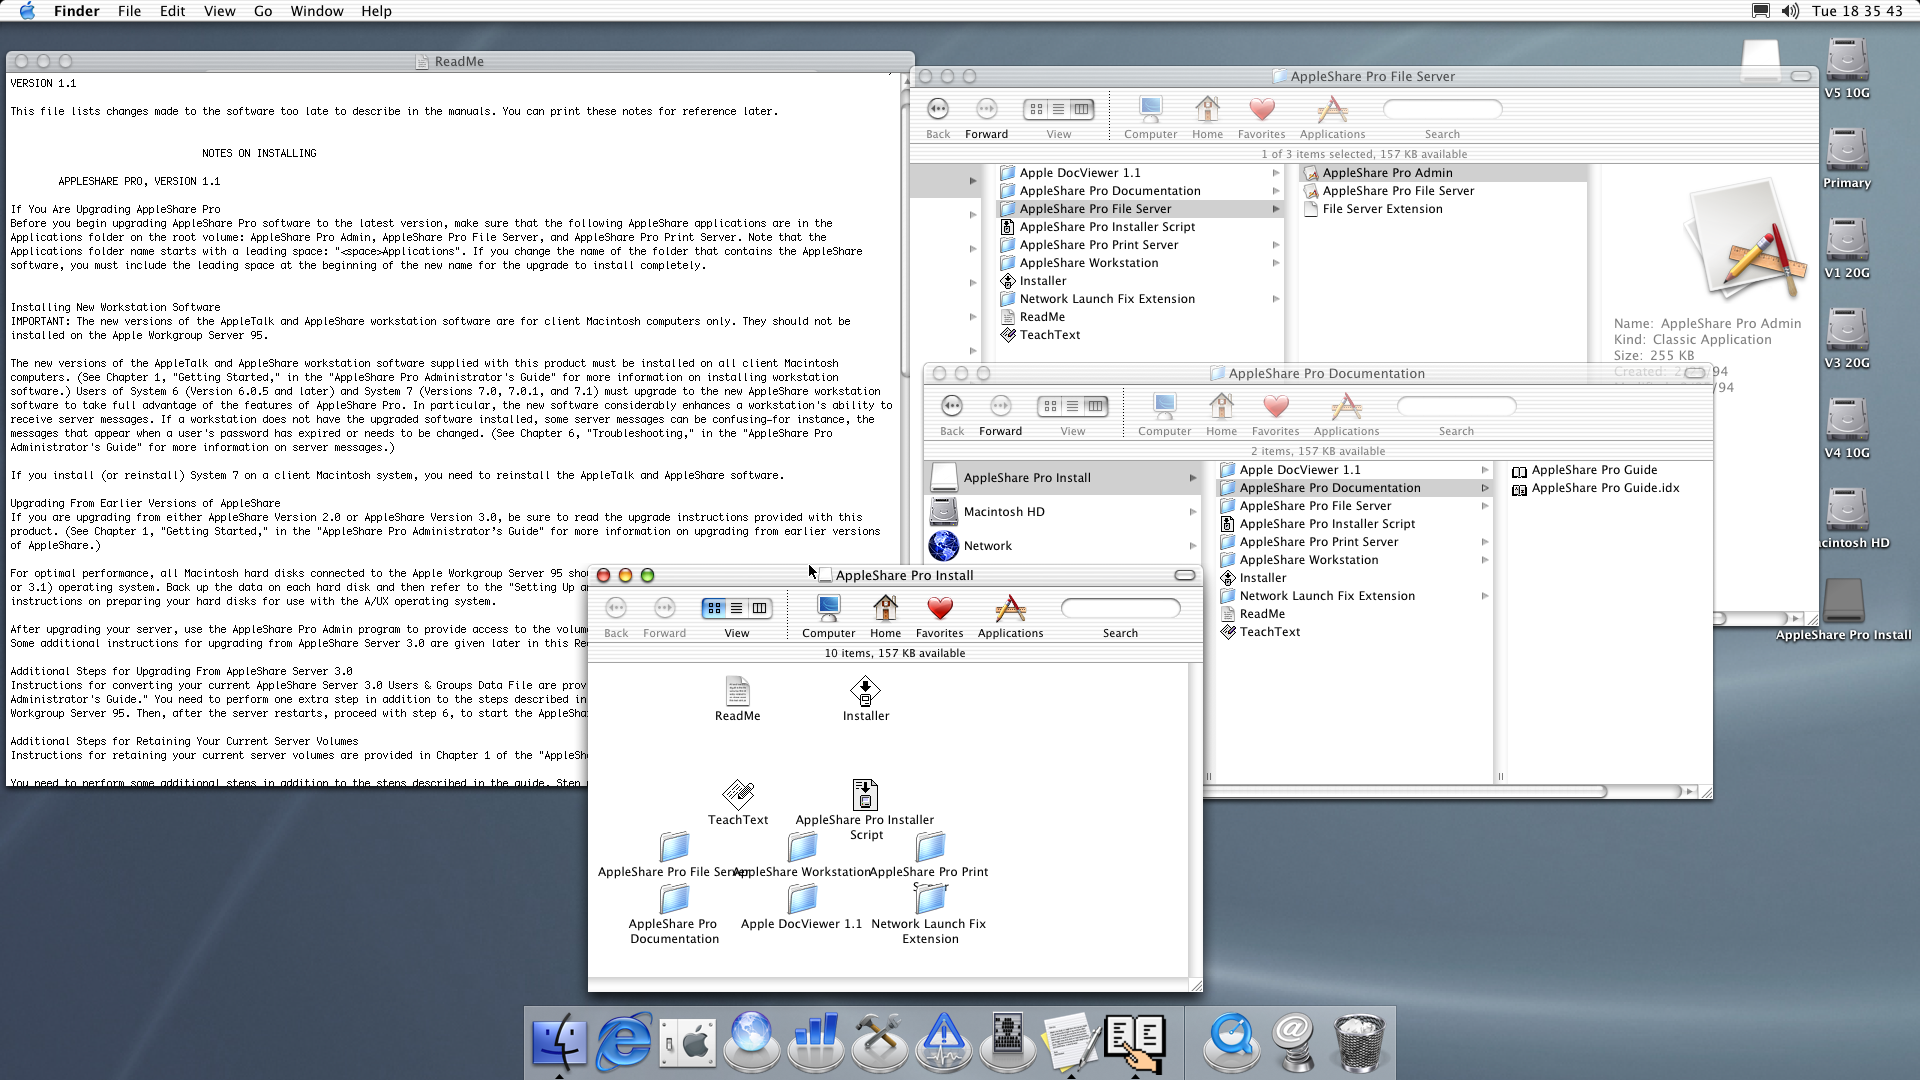Click the TextEdit icon in the Dock
The image size is (1920, 1080).
point(1071,1042)
